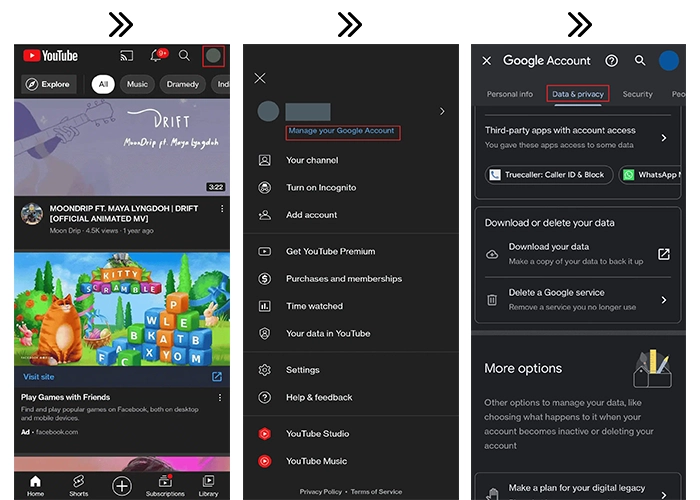Click Manage your Google Account link
Screen dimensions: 700x500
342,132
